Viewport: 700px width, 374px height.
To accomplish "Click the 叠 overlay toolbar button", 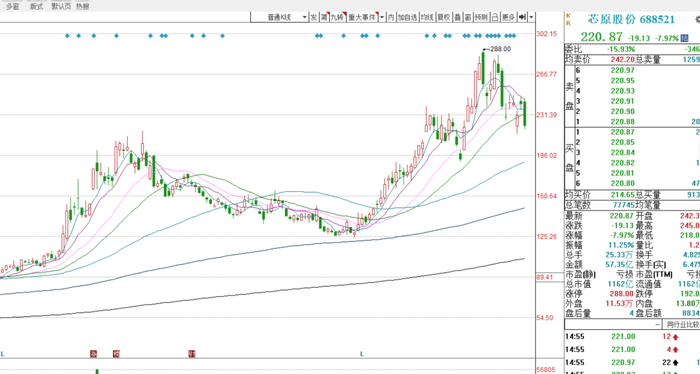I will pyautogui.click(x=458, y=17).
